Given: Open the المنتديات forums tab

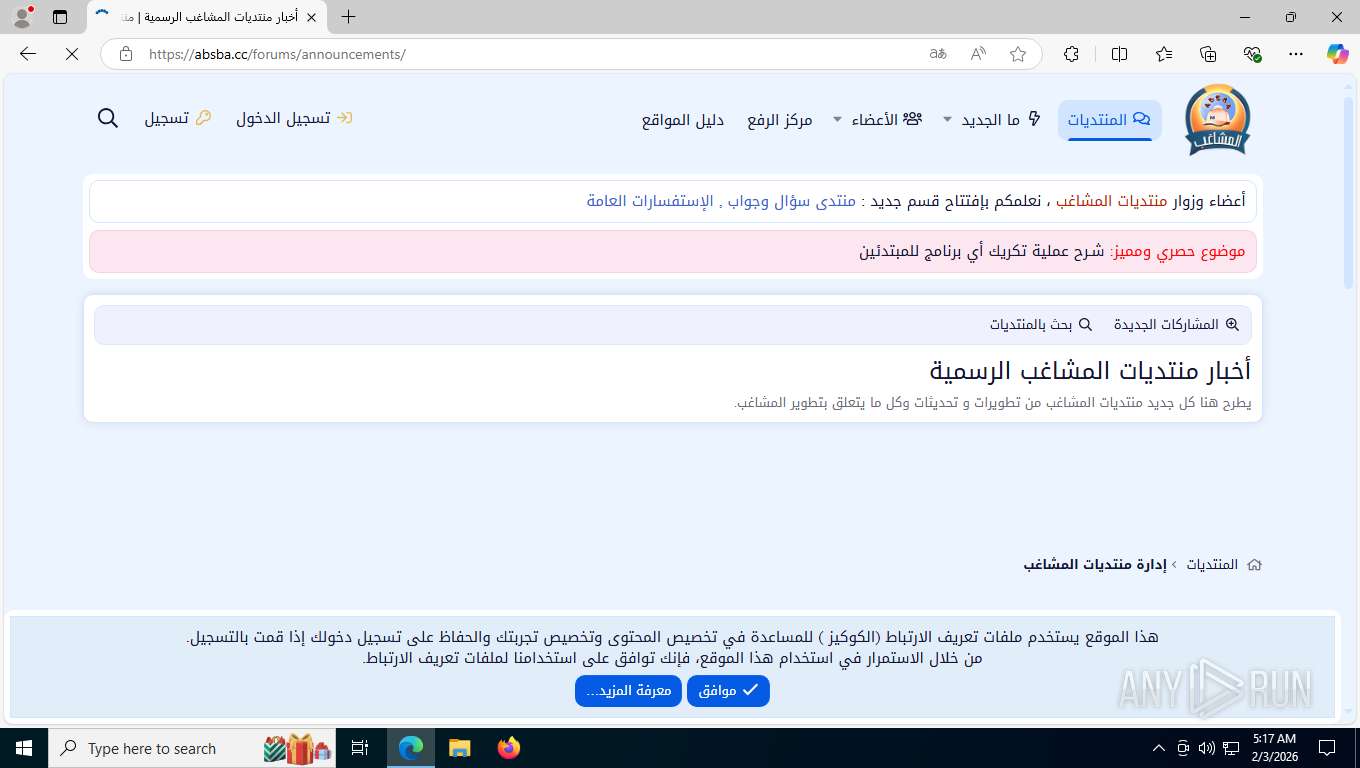Looking at the screenshot, I should (1109, 120).
